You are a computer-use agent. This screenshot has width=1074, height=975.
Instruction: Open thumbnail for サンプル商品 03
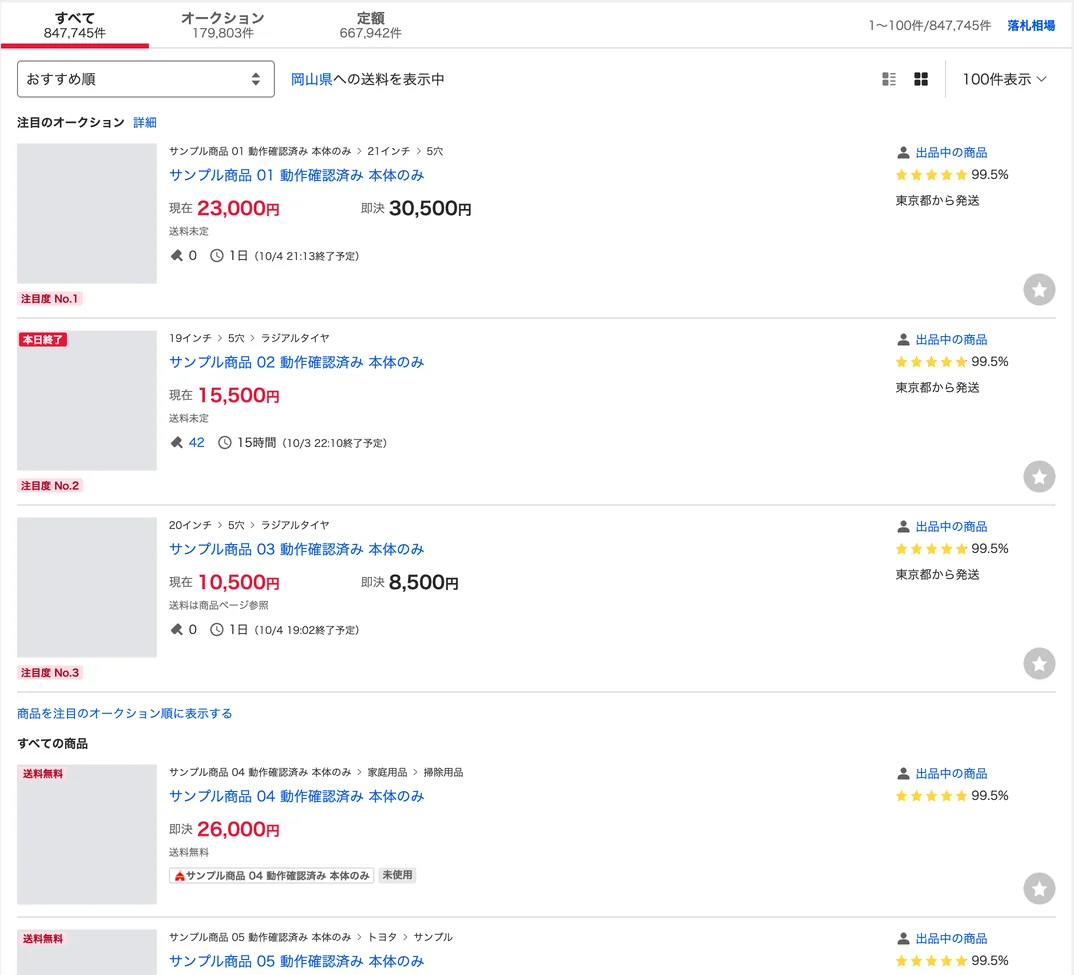[x=87, y=587]
